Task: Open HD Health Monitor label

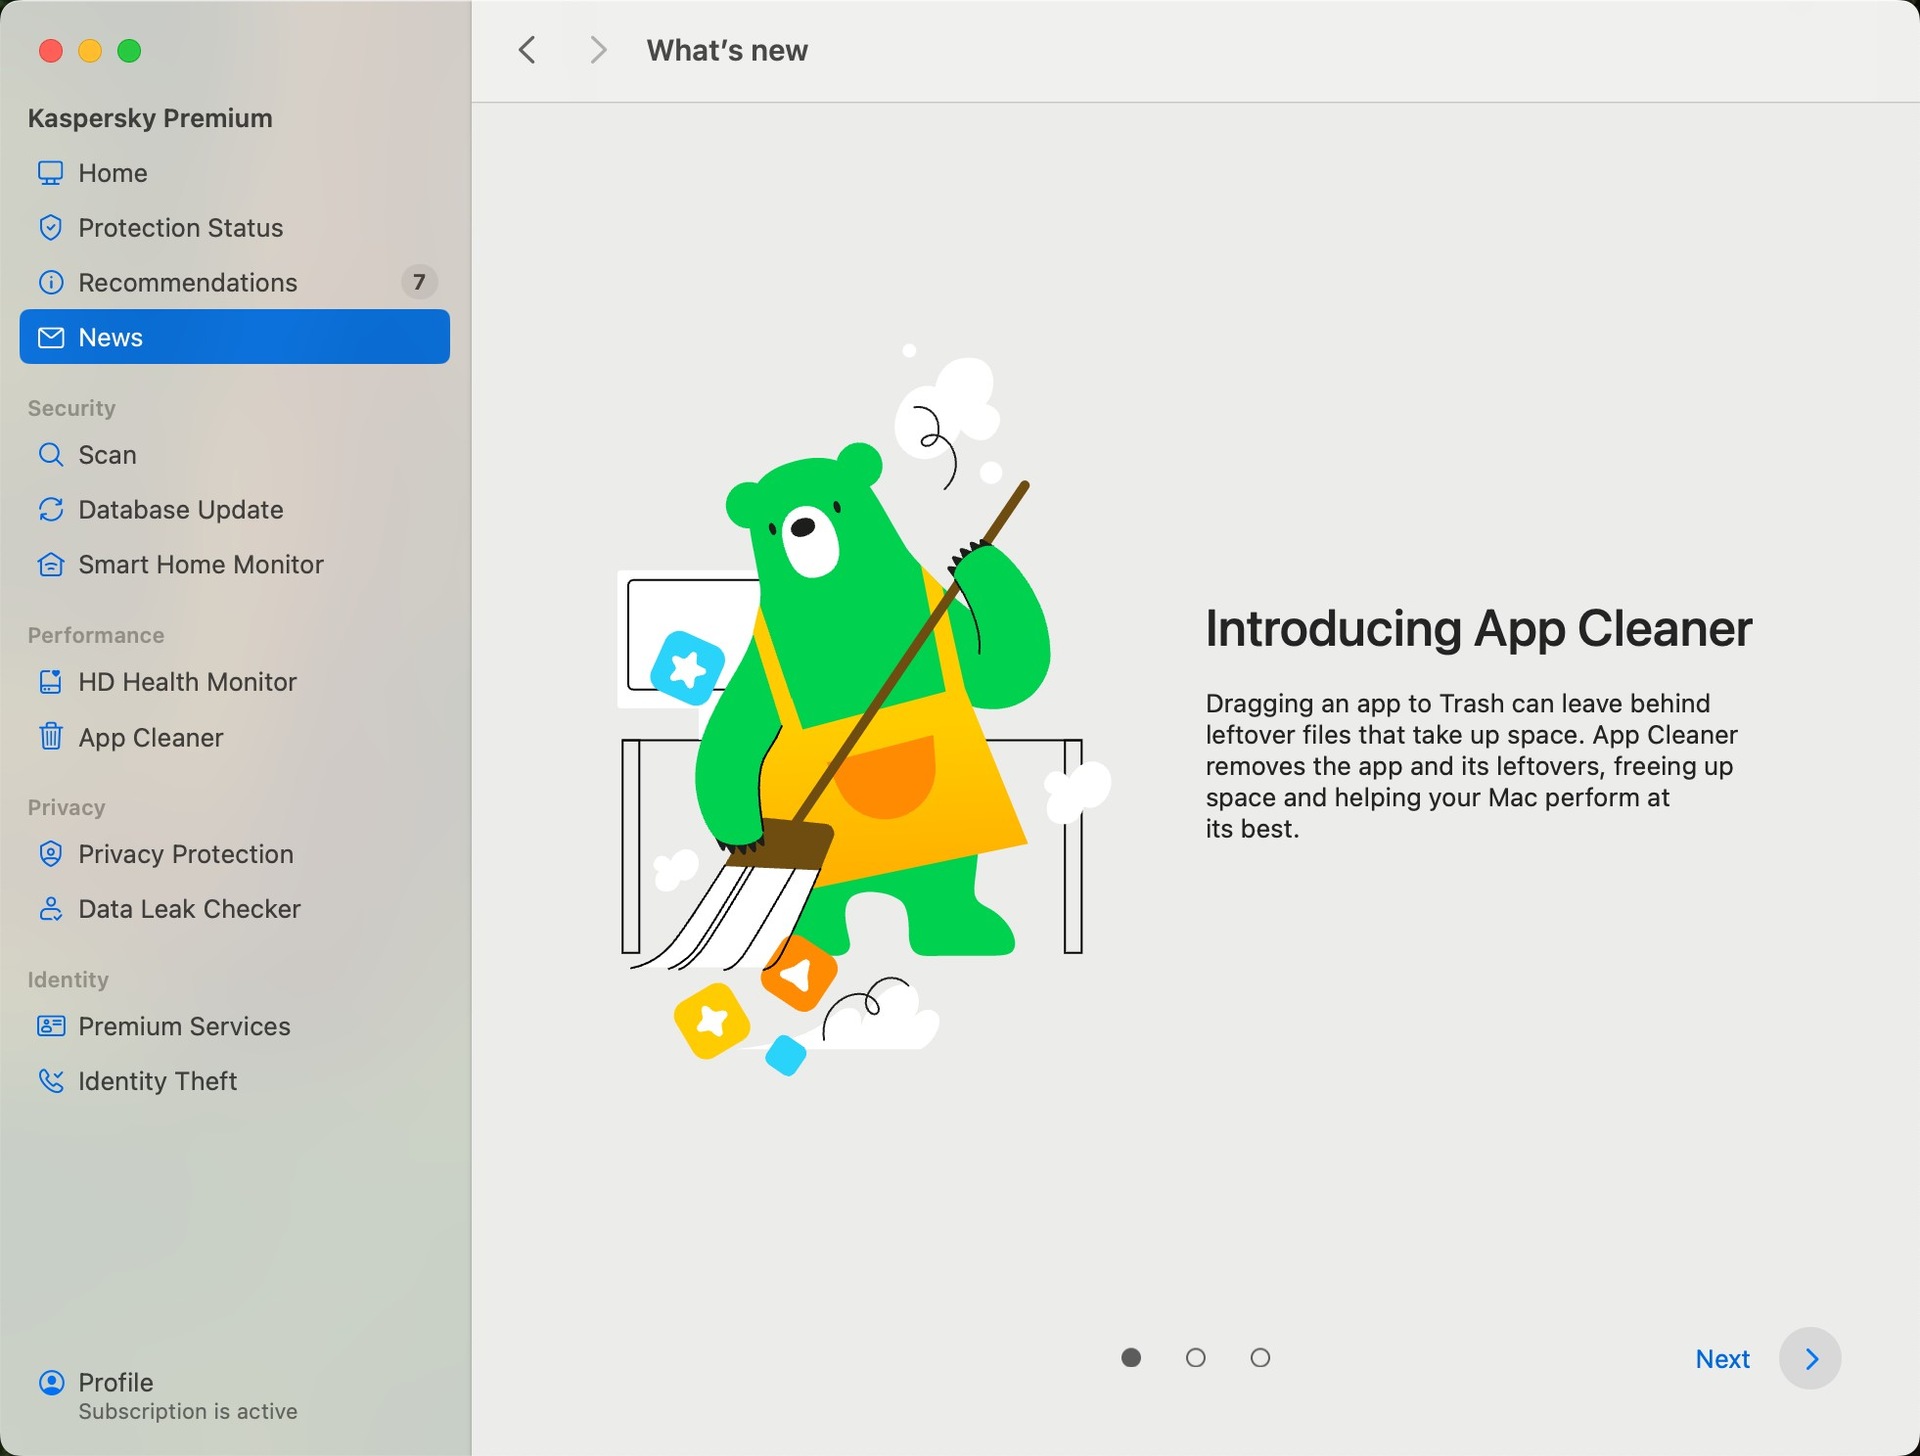Action: coord(188,682)
